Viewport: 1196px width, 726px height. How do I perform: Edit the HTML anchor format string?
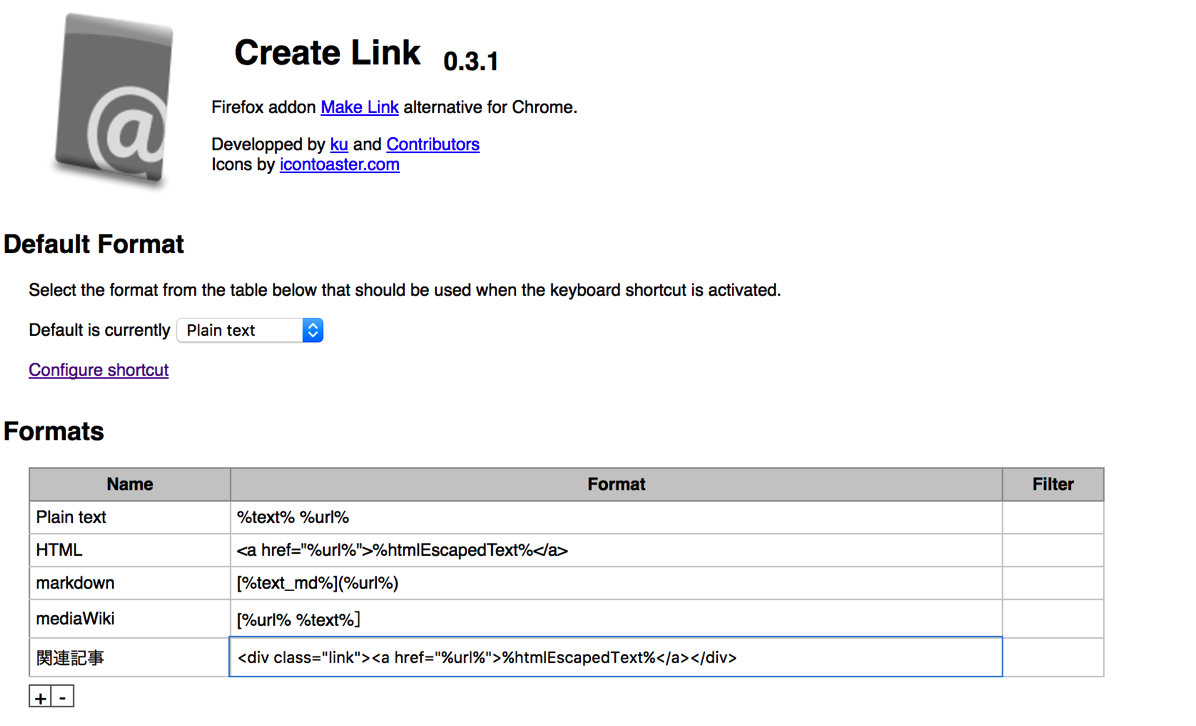pos(616,550)
